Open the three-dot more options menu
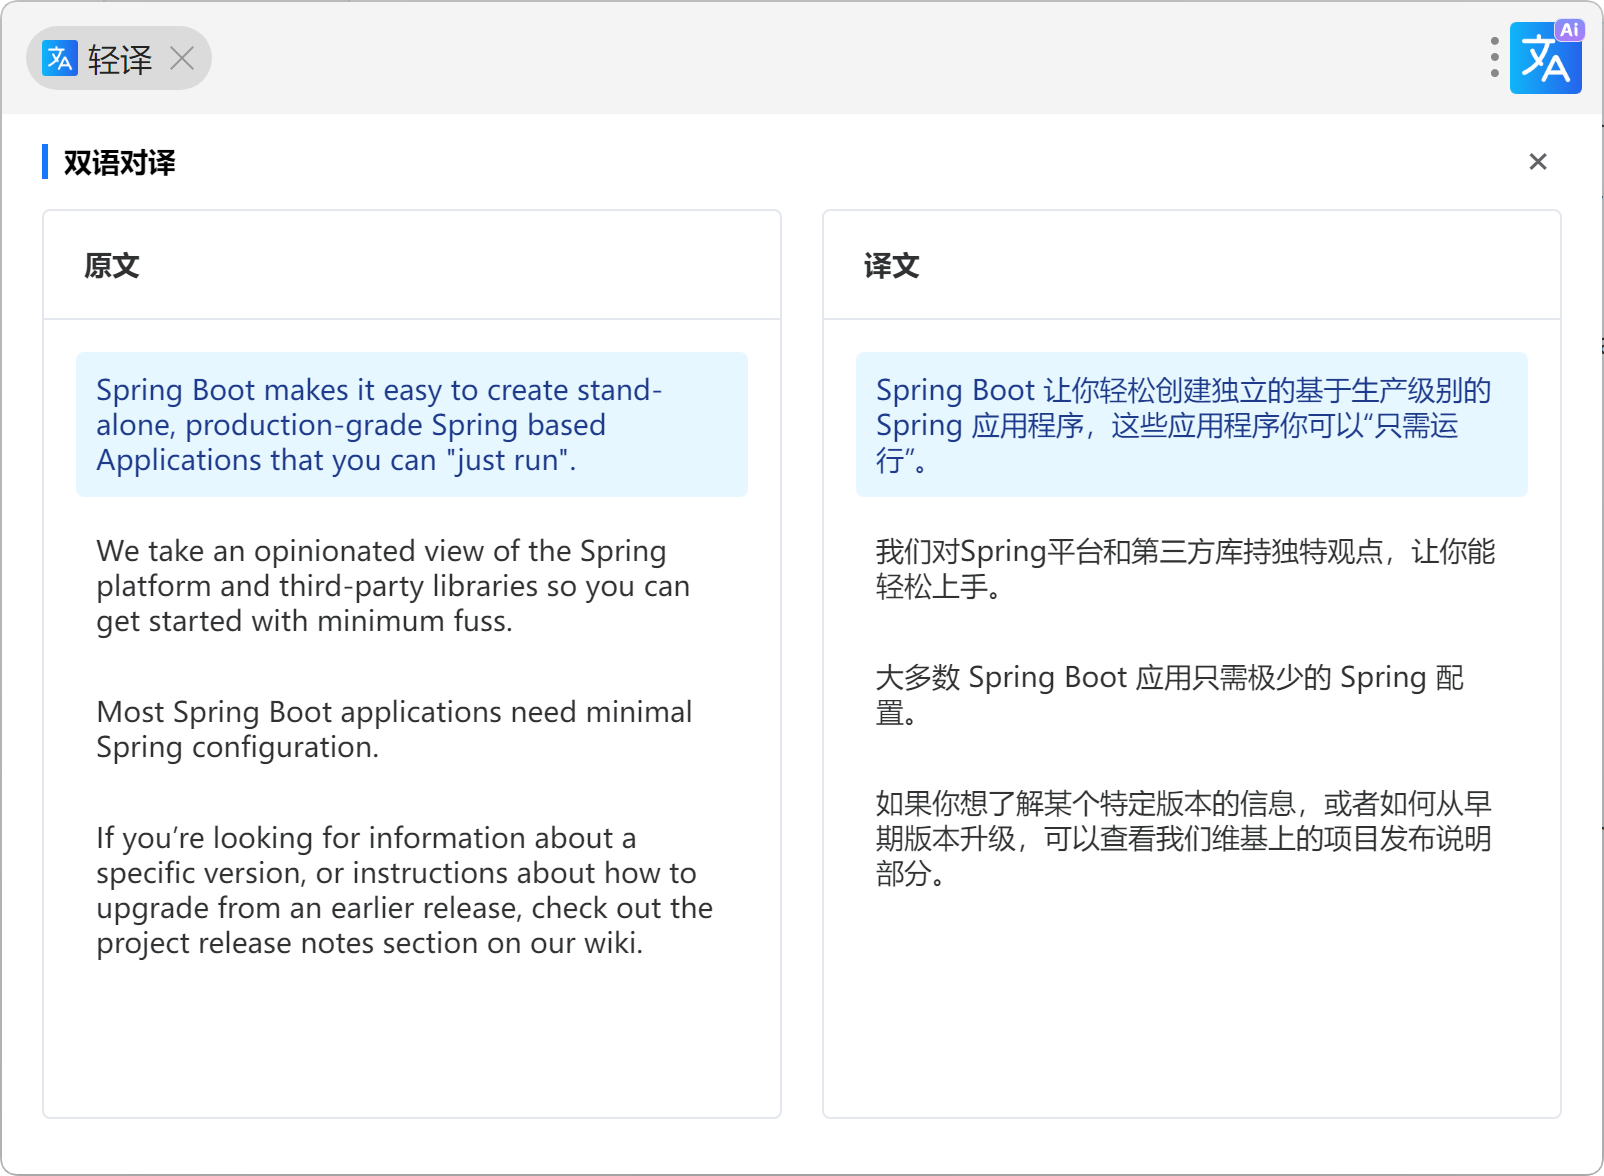Screen dimensions: 1604x1176 1494,58
